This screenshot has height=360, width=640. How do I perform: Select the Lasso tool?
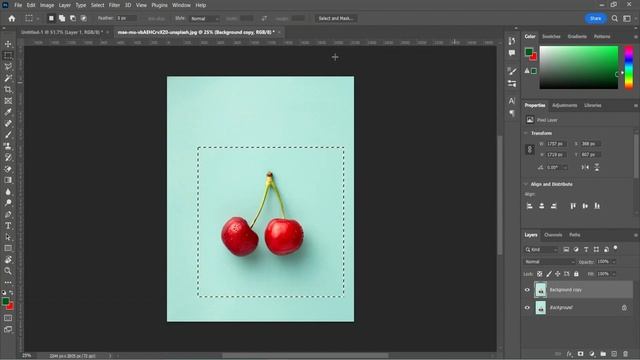click(x=8, y=67)
